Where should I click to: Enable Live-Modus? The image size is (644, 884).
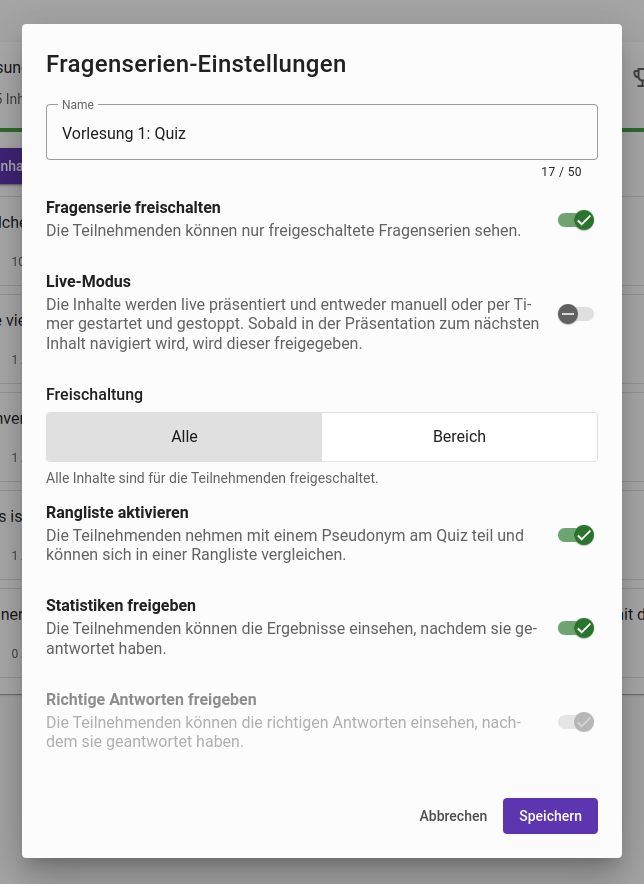pyautogui.click(x=575, y=313)
